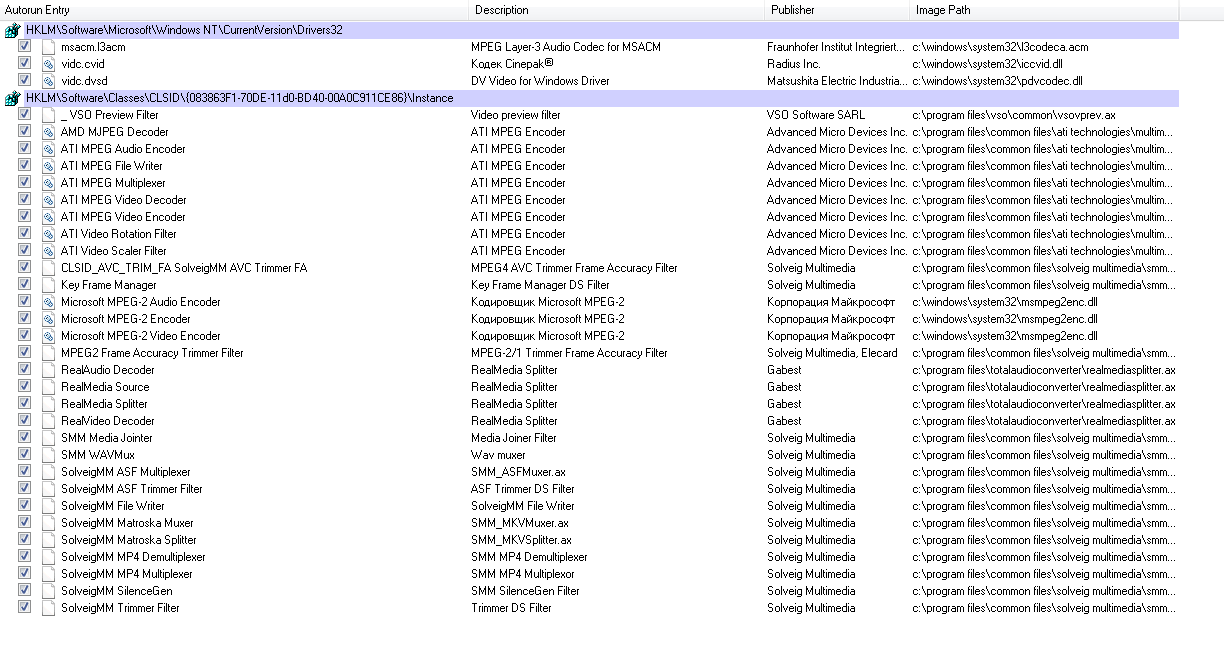Select the HKLM Drivers32 registry key row
Screen dimensions: 1224x658
pos(590,30)
